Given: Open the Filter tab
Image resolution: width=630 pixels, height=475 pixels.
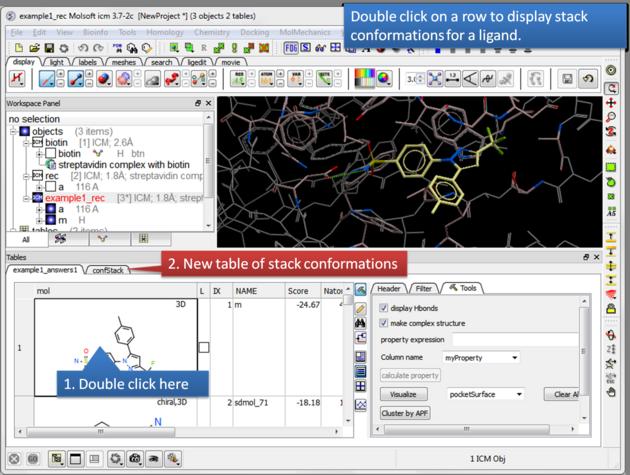Looking at the screenshot, I should pos(424,288).
